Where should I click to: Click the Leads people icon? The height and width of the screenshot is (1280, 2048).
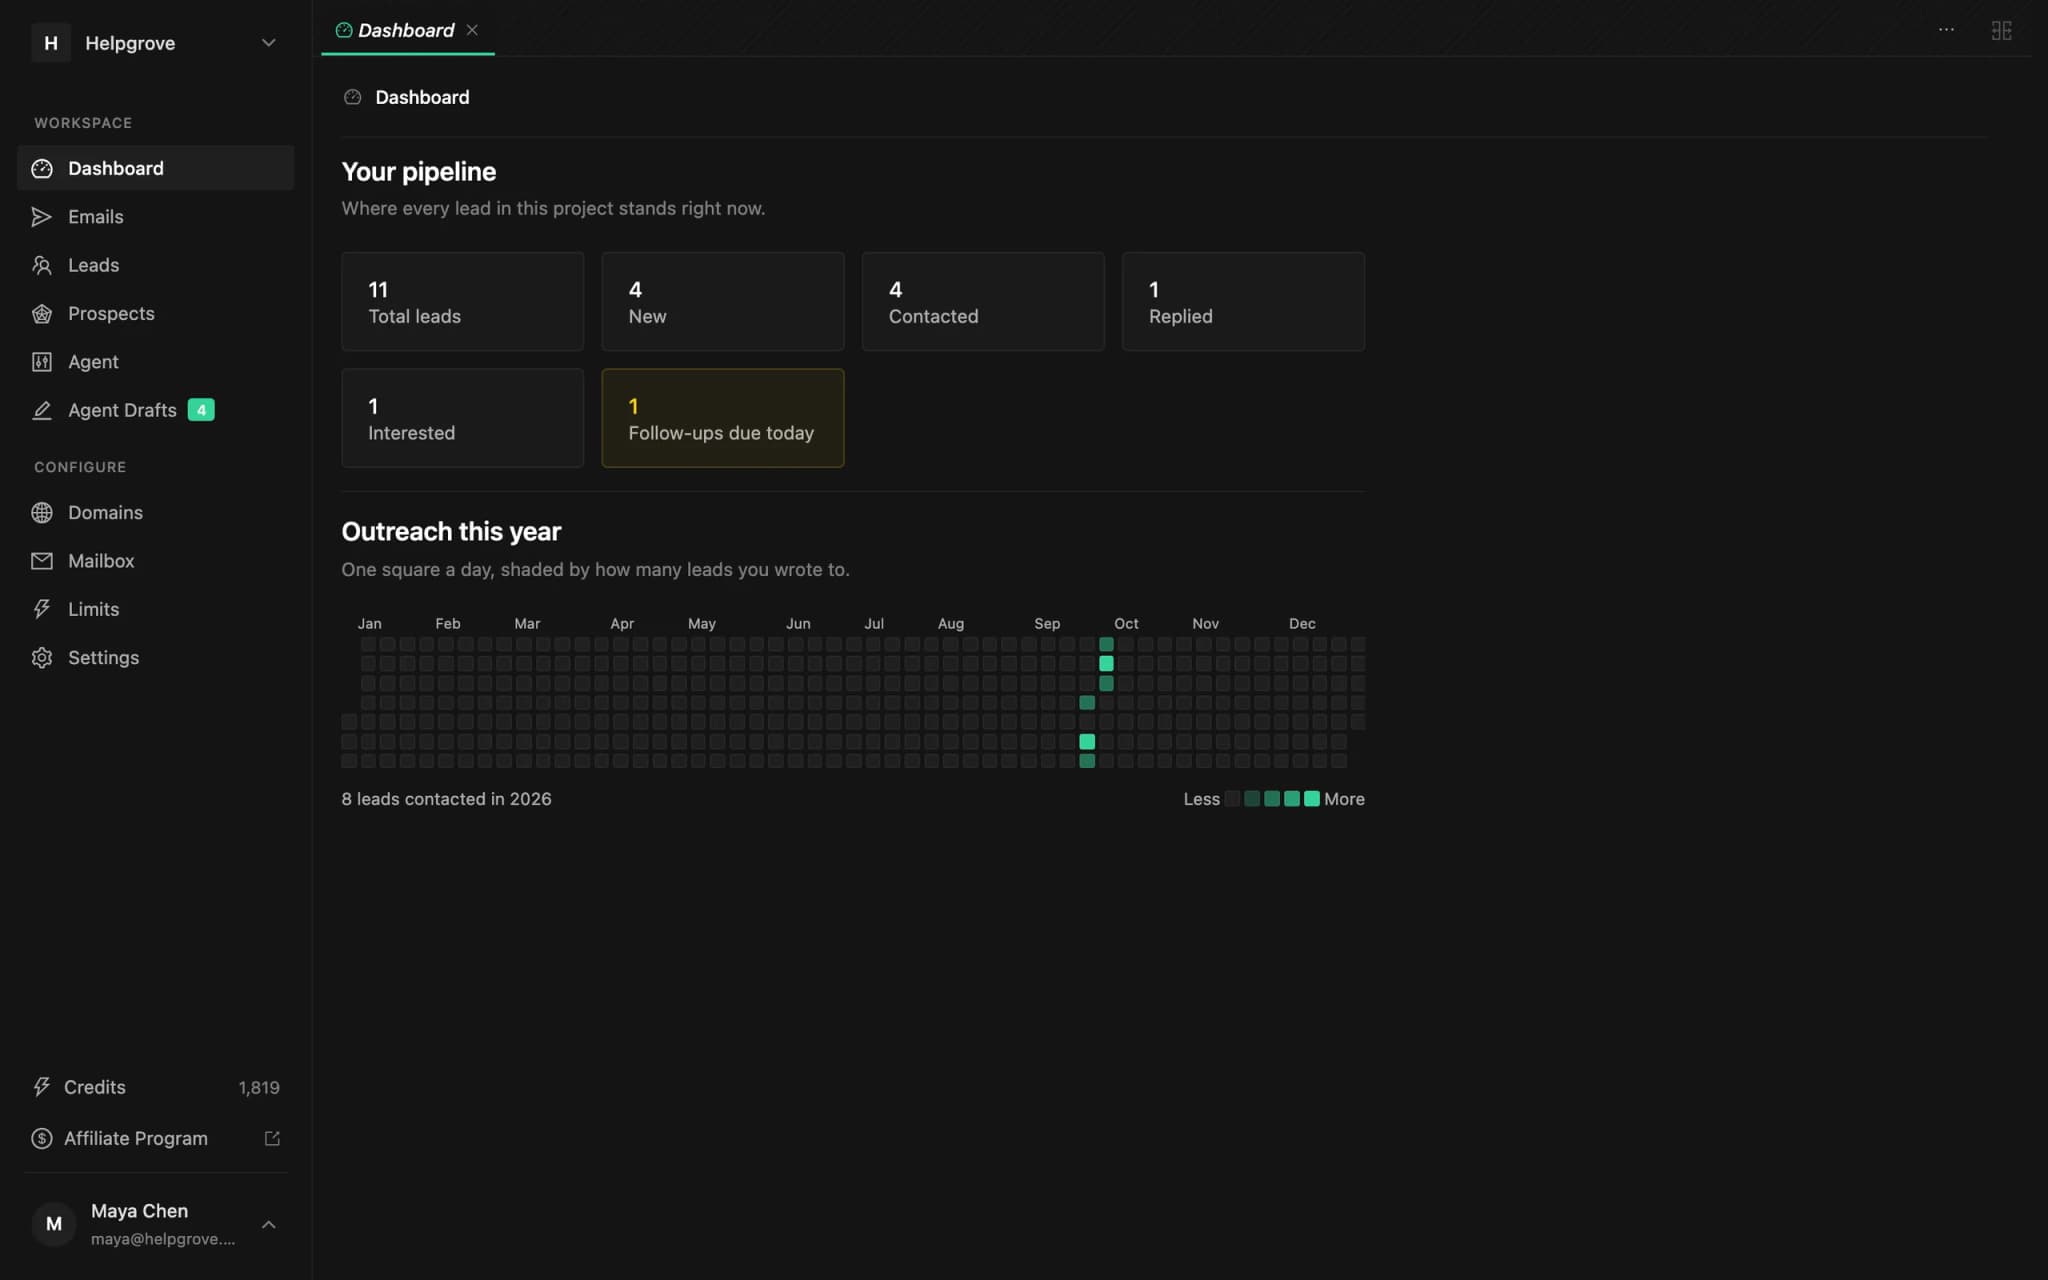(x=42, y=265)
